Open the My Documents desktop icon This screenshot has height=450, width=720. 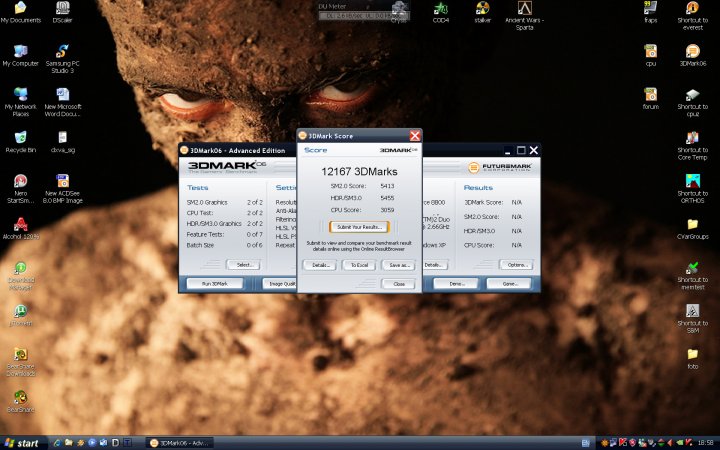[x=21, y=12]
